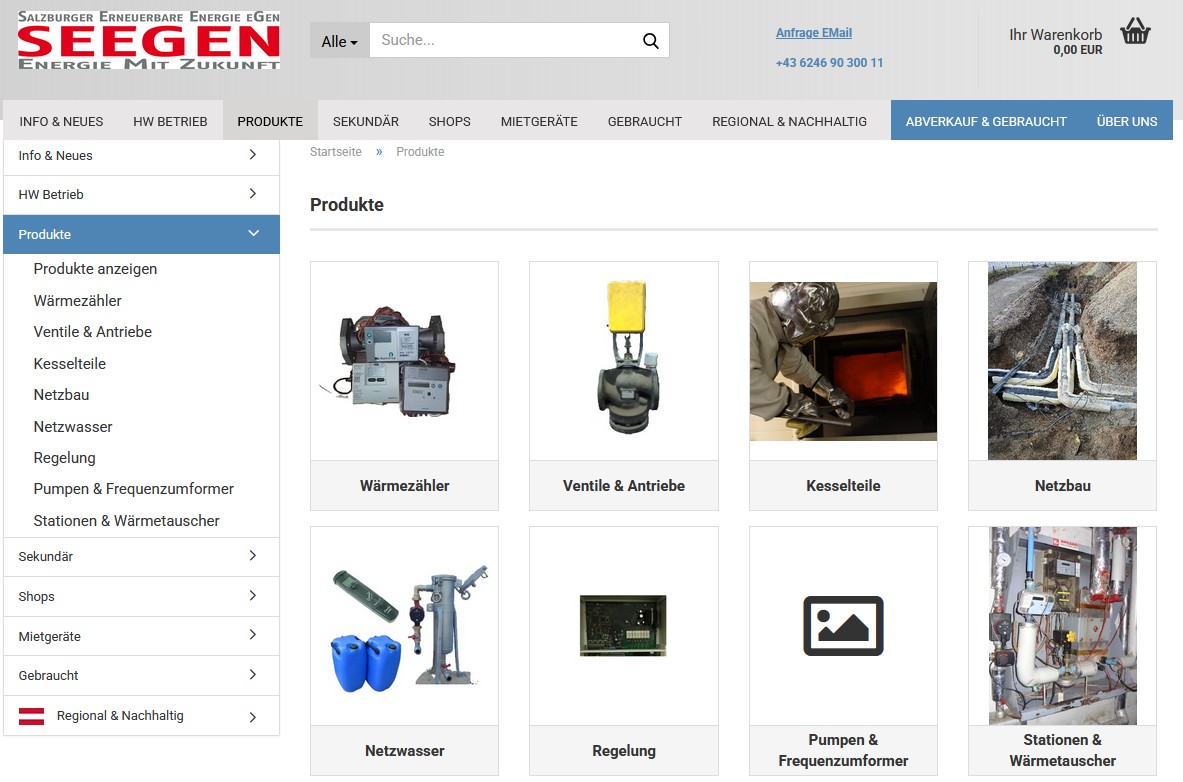Open the Kesselteile furnace picture
Screen dimensions: 1183x782
[x=843, y=361]
